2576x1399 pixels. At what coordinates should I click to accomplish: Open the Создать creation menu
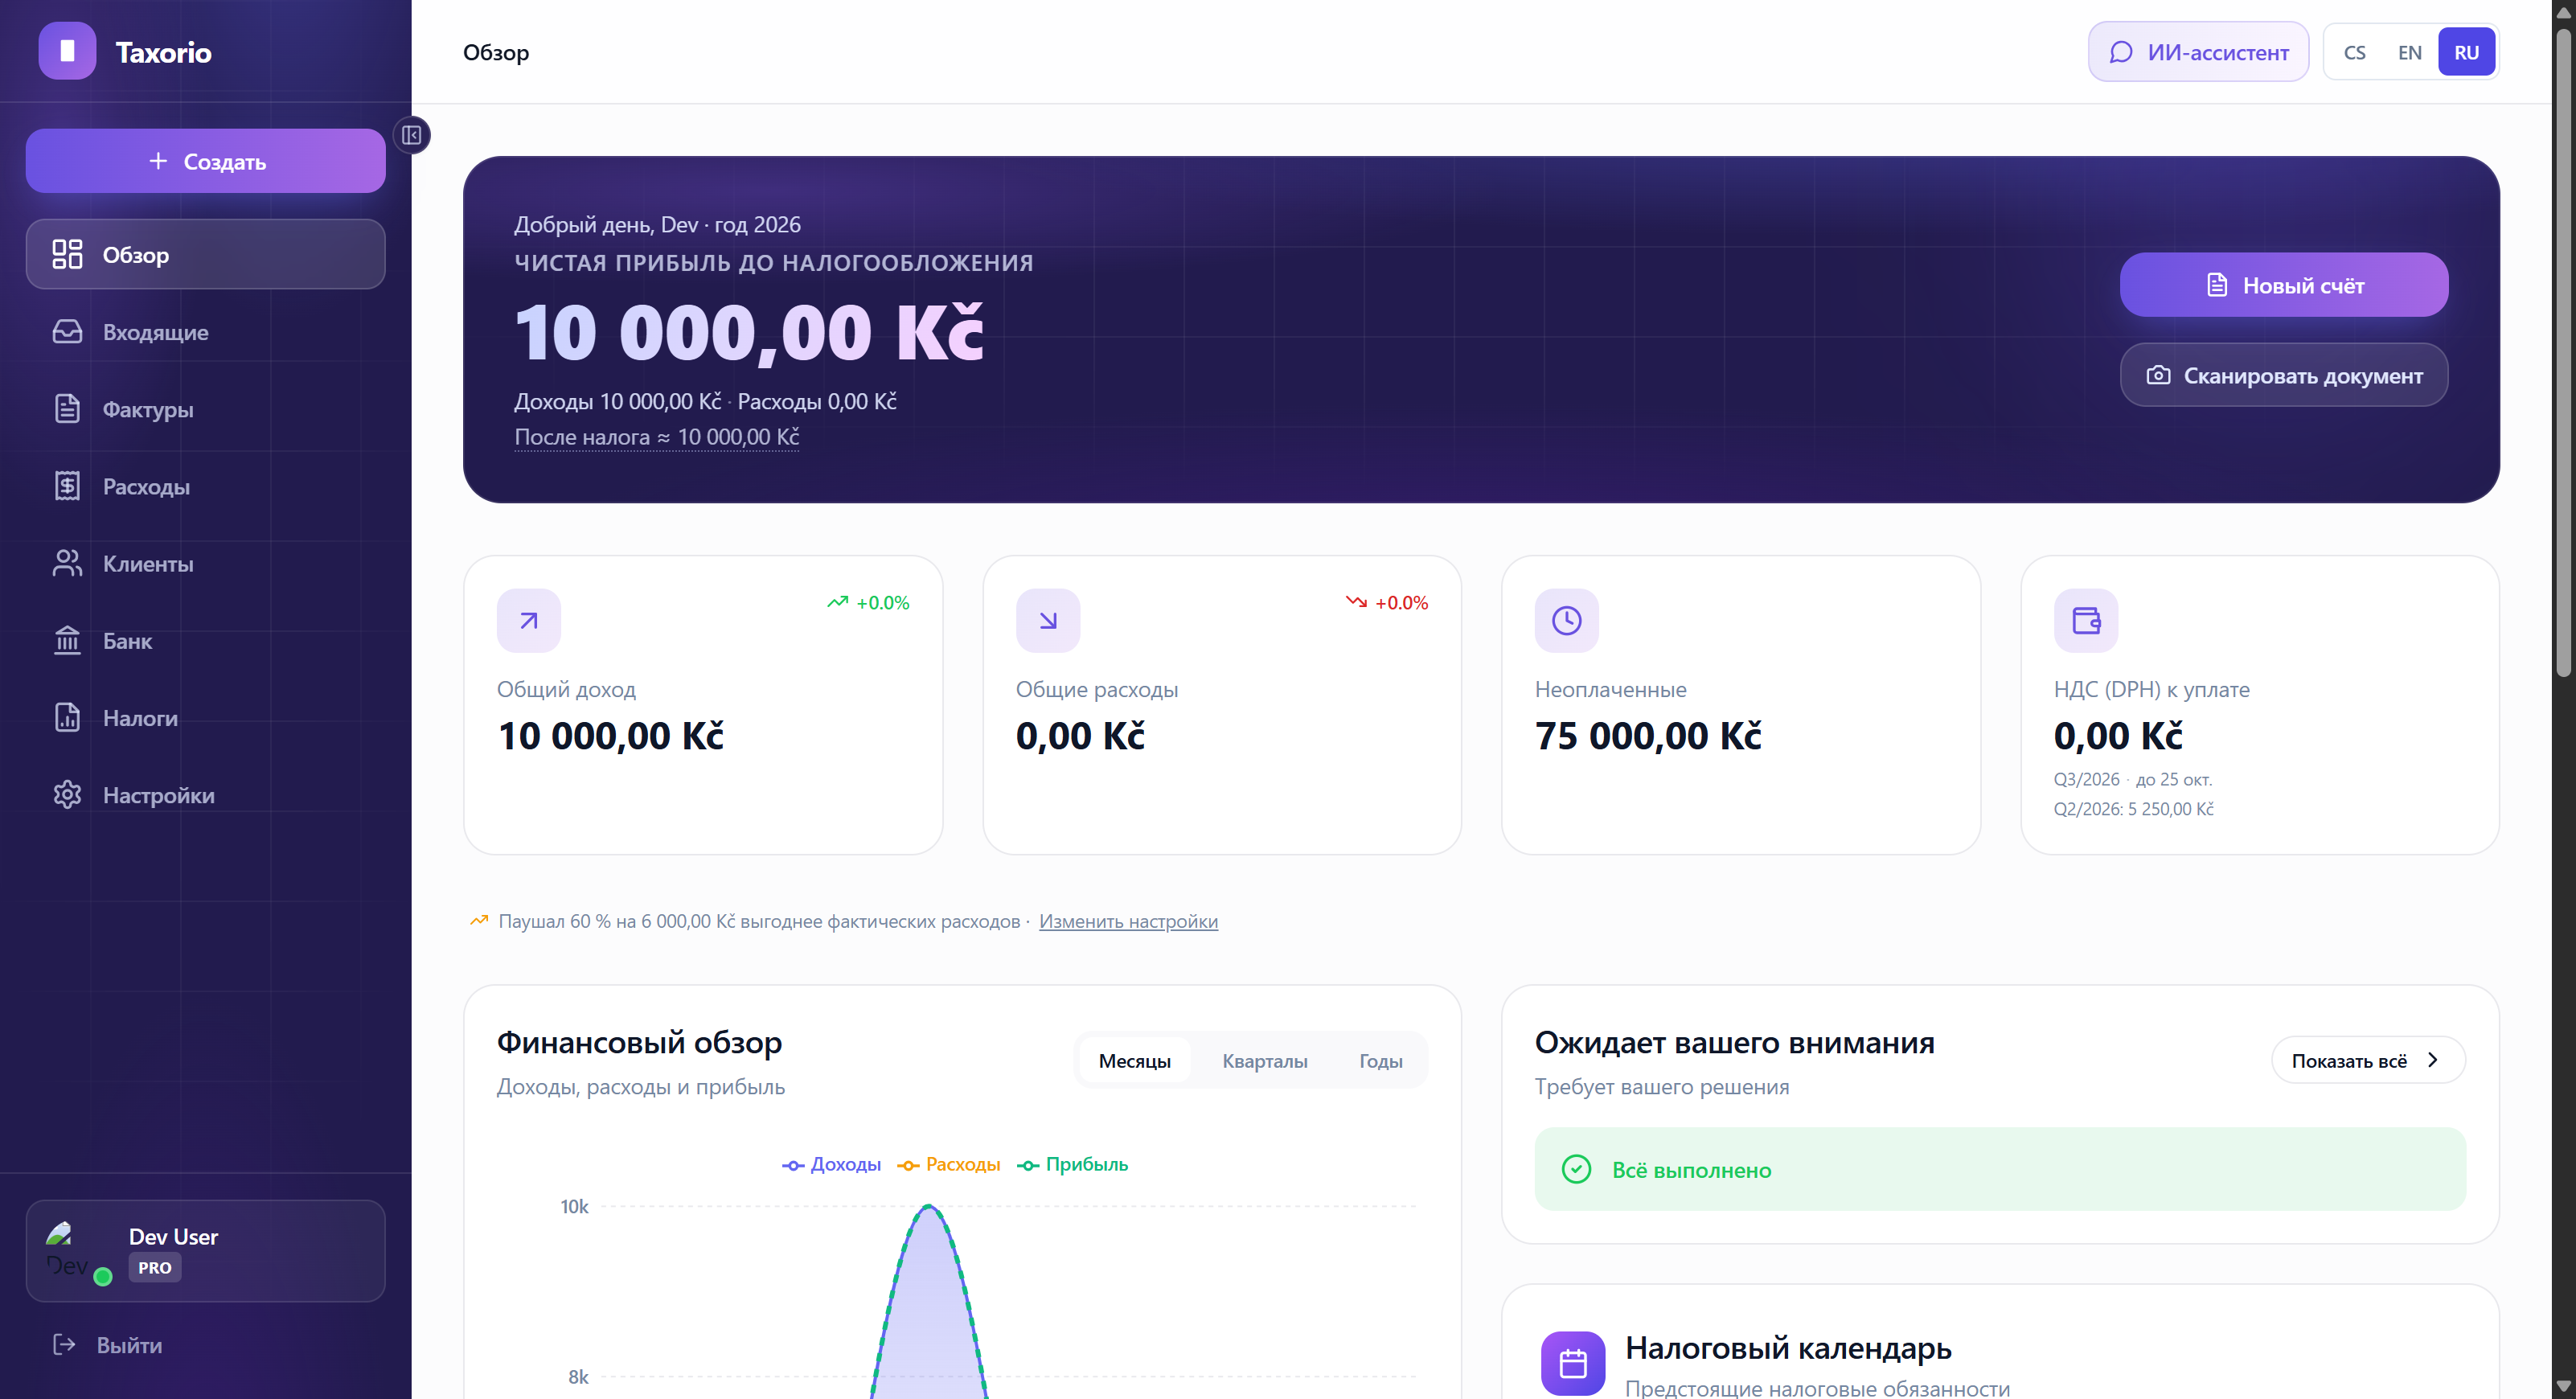205,161
